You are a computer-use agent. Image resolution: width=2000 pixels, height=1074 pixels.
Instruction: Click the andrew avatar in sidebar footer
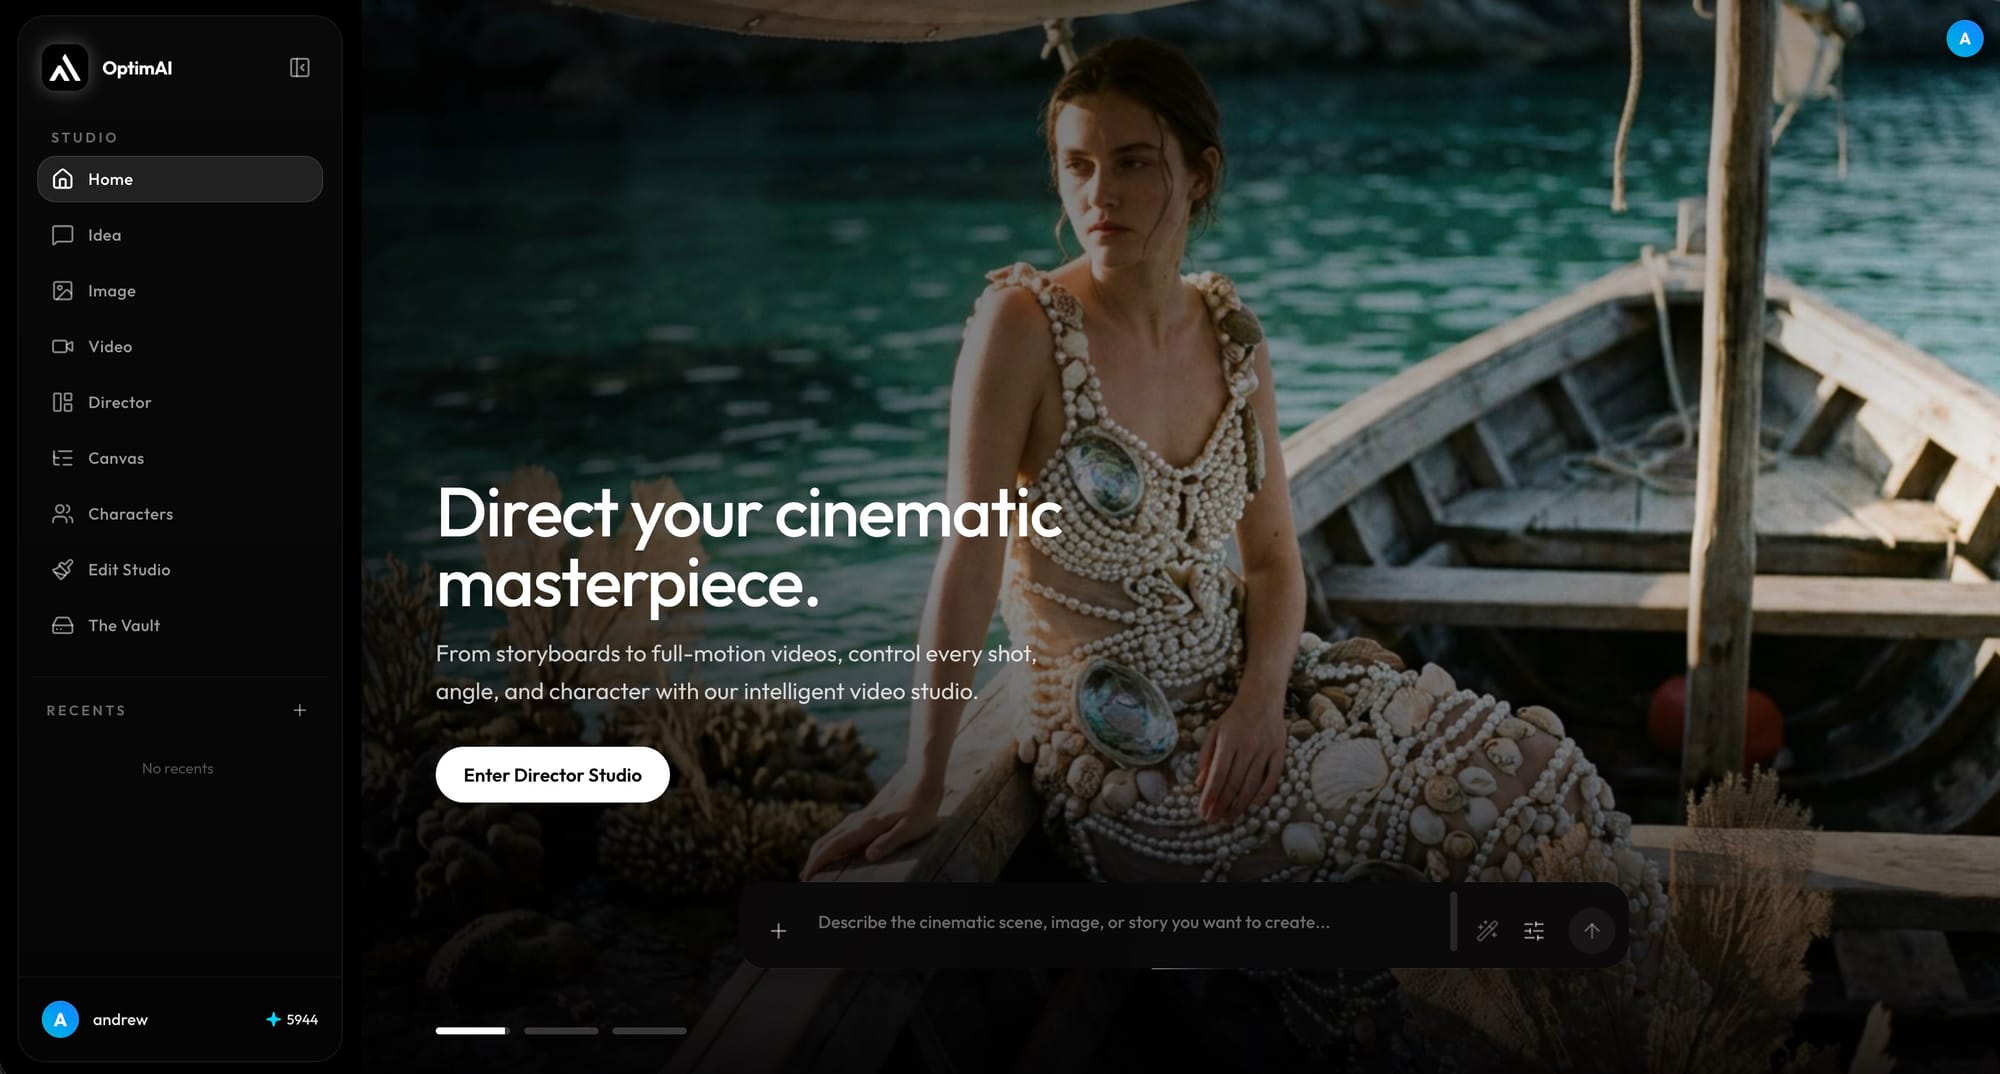60,1019
